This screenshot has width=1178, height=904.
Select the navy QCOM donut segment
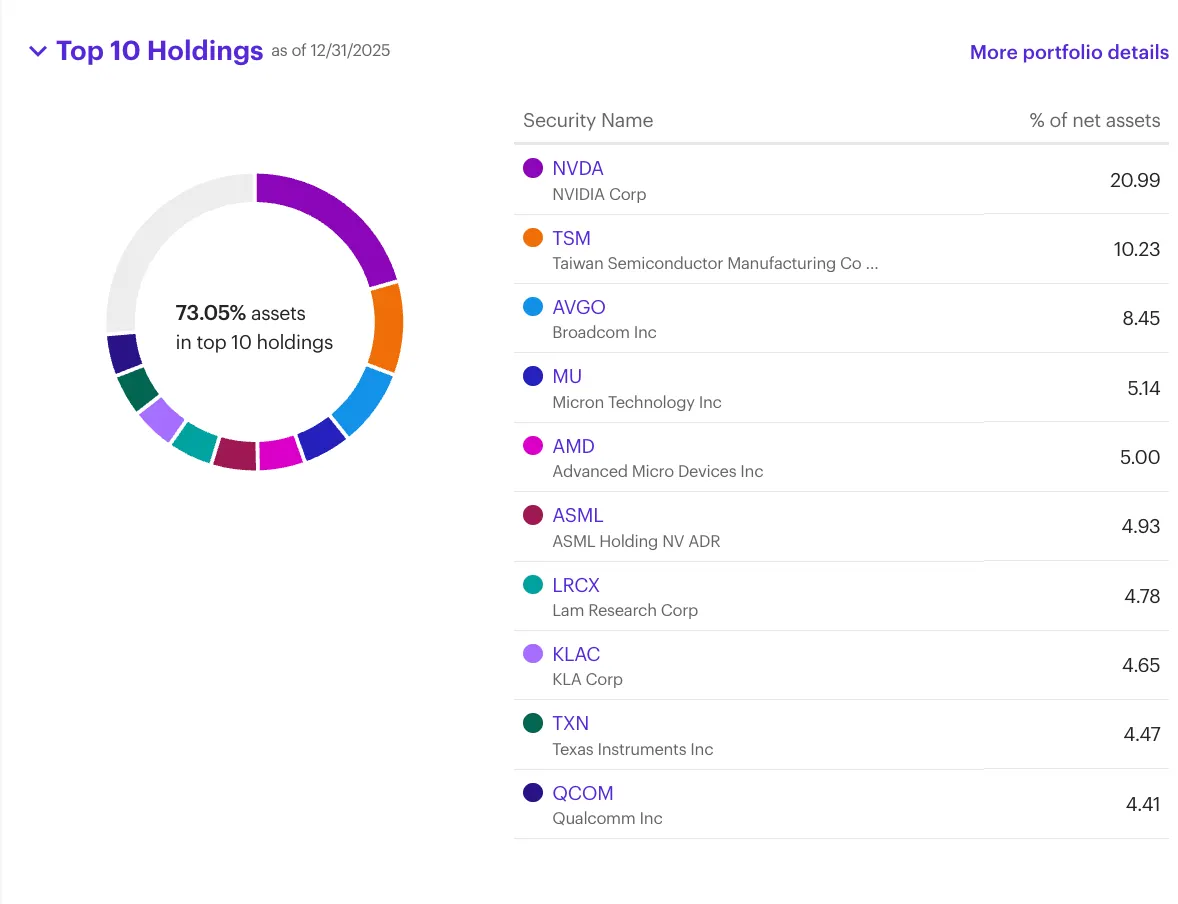point(123,353)
